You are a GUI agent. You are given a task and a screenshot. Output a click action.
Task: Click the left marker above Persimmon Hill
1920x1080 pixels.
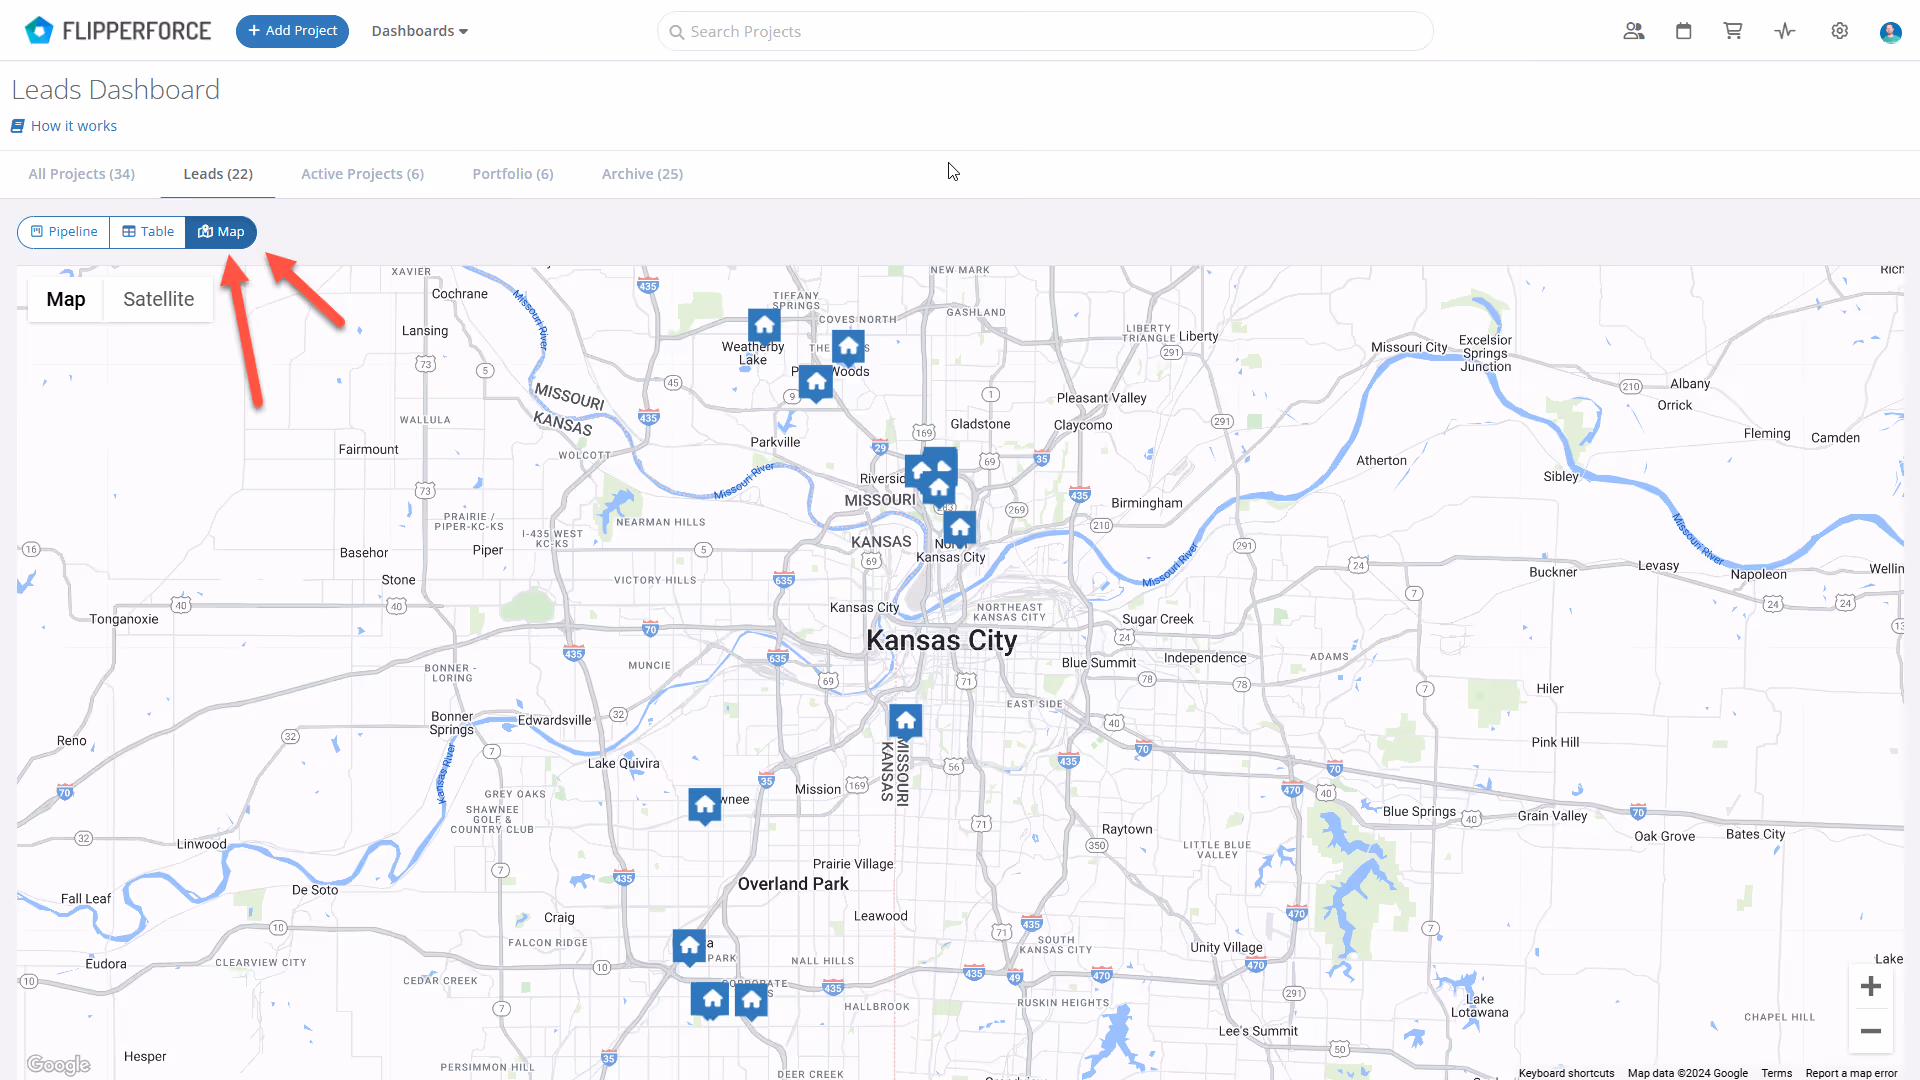(x=710, y=1000)
